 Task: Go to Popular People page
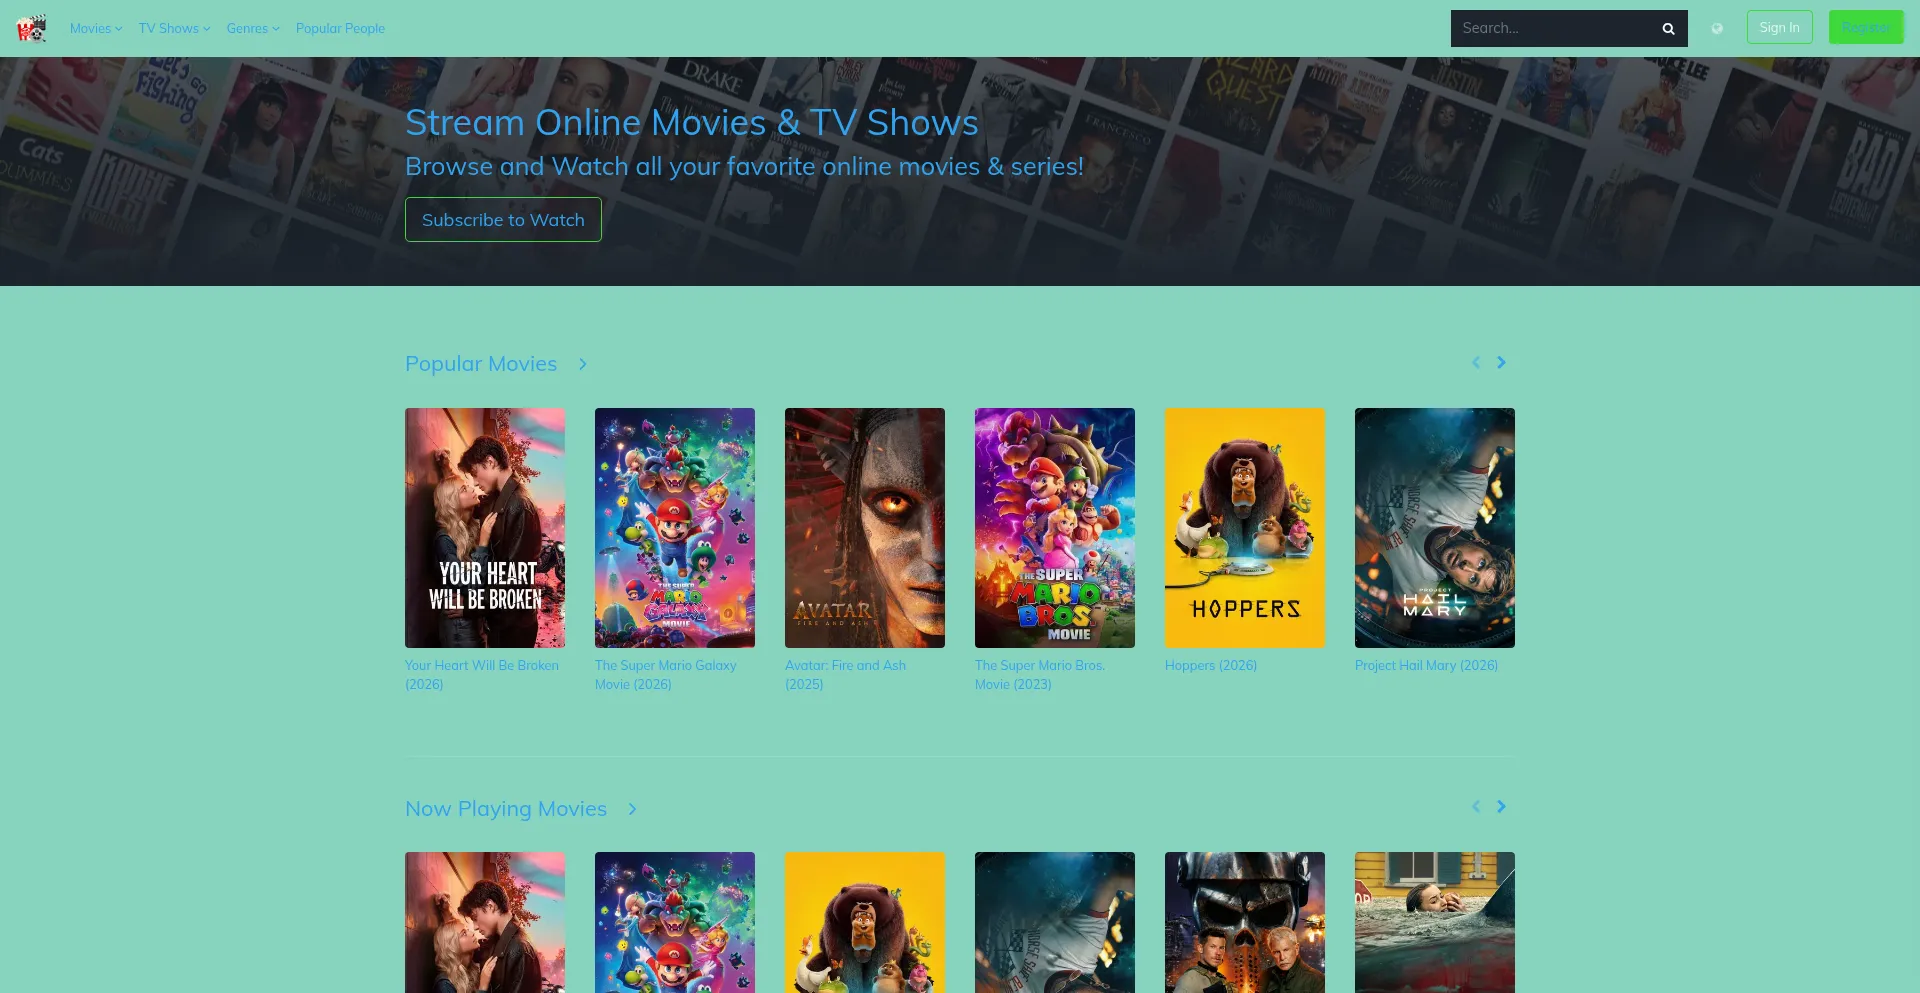coord(340,28)
